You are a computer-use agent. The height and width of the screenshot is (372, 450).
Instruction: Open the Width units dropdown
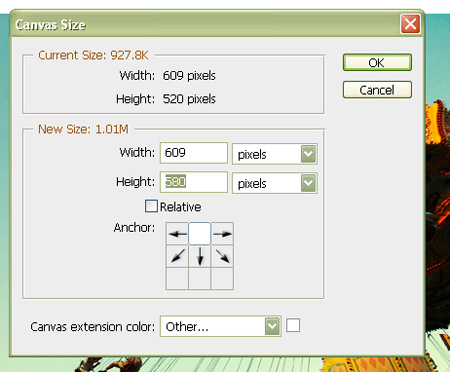[x=275, y=154]
